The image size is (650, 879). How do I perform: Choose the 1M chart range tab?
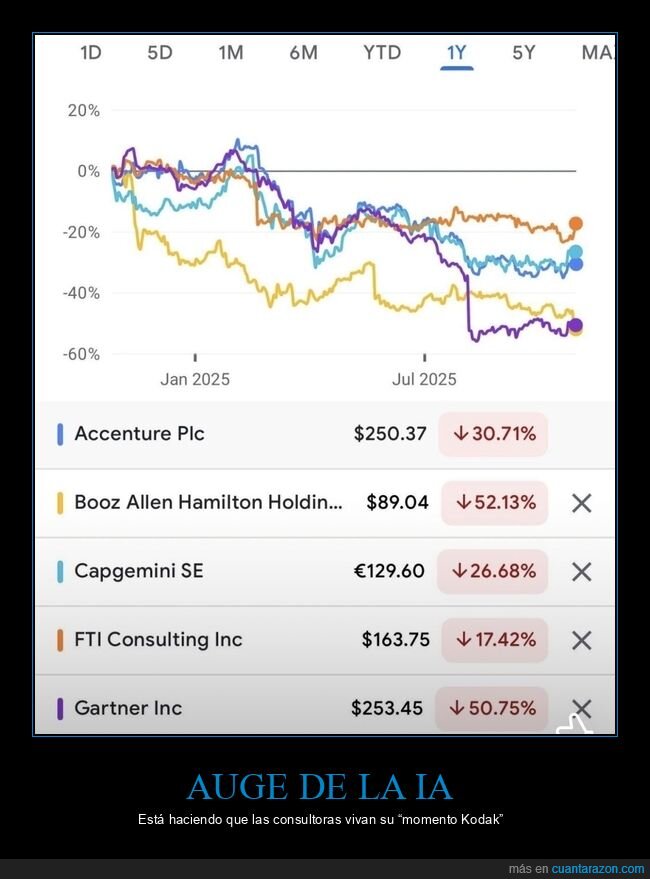231,53
